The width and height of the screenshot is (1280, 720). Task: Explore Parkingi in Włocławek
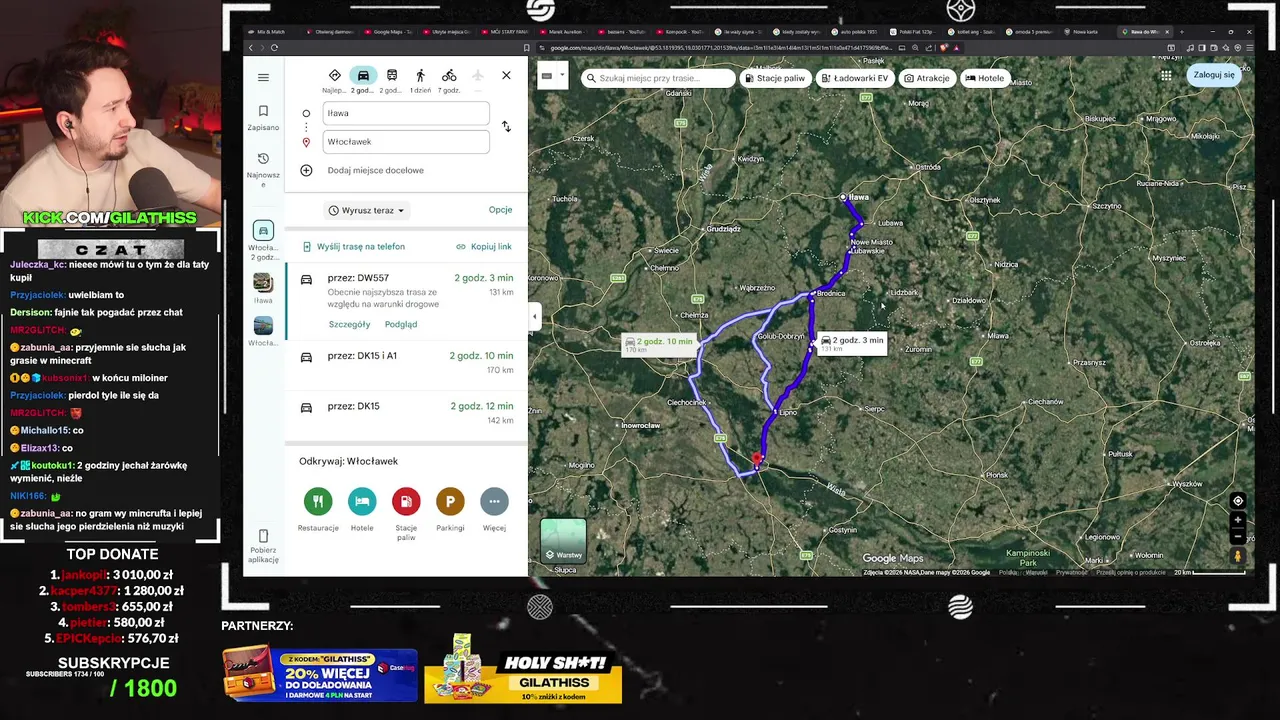[x=450, y=510]
